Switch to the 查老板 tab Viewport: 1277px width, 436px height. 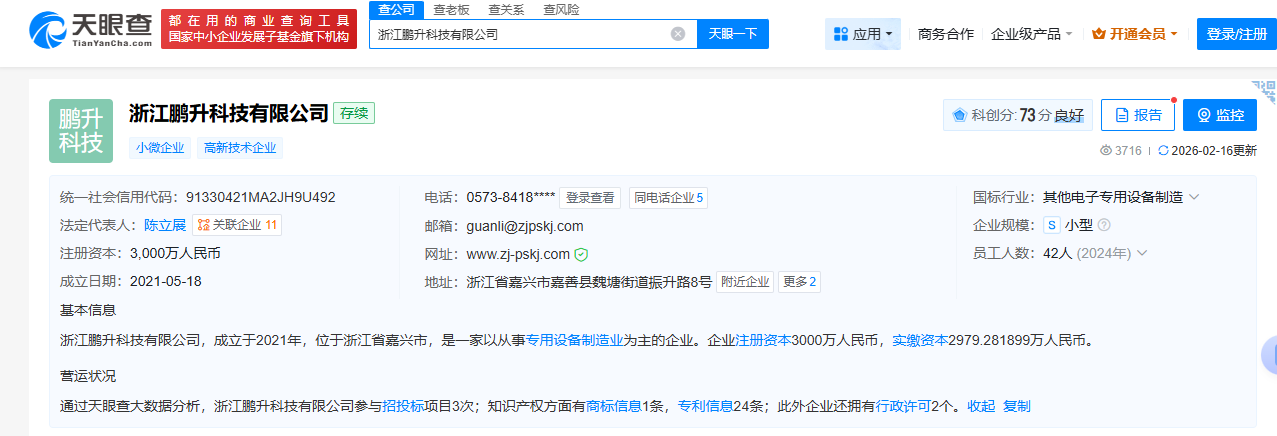click(x=452, y=9)
